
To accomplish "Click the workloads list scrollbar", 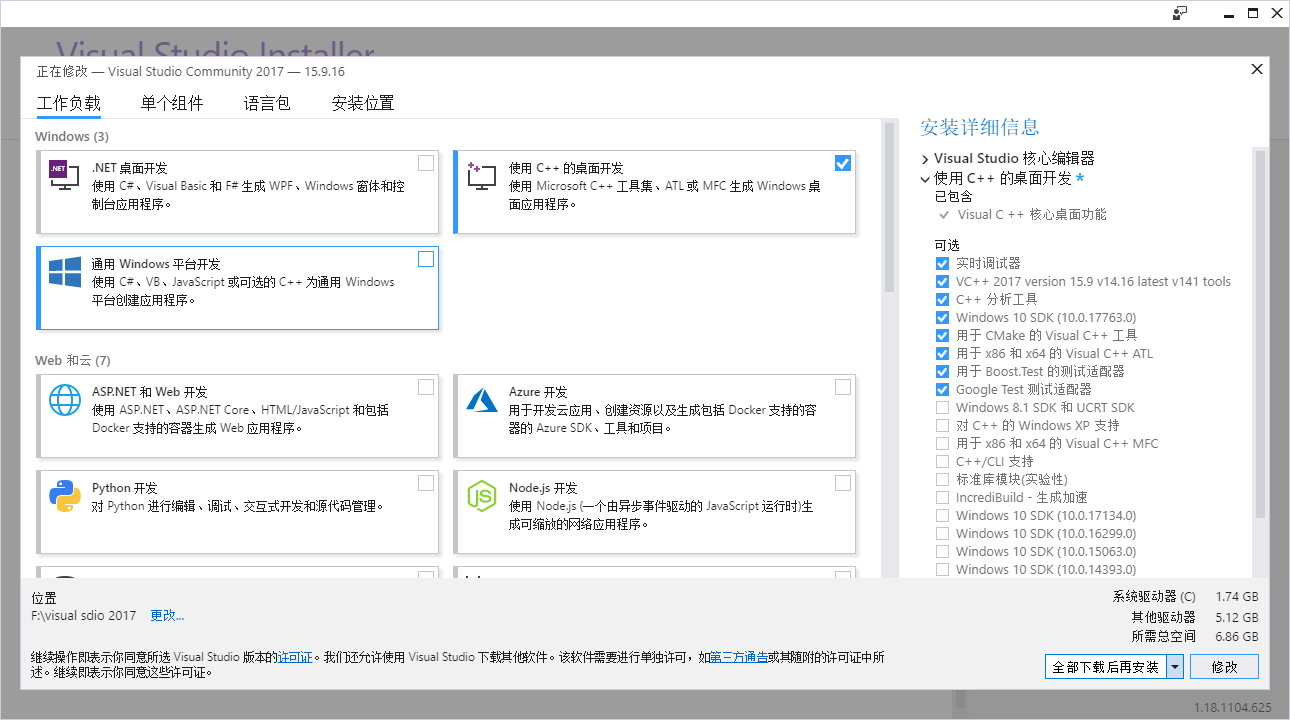I will pos(889,207).
